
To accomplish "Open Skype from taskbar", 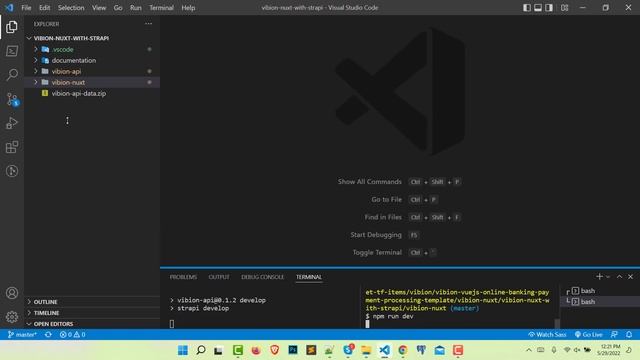I will tap(348, 350).
